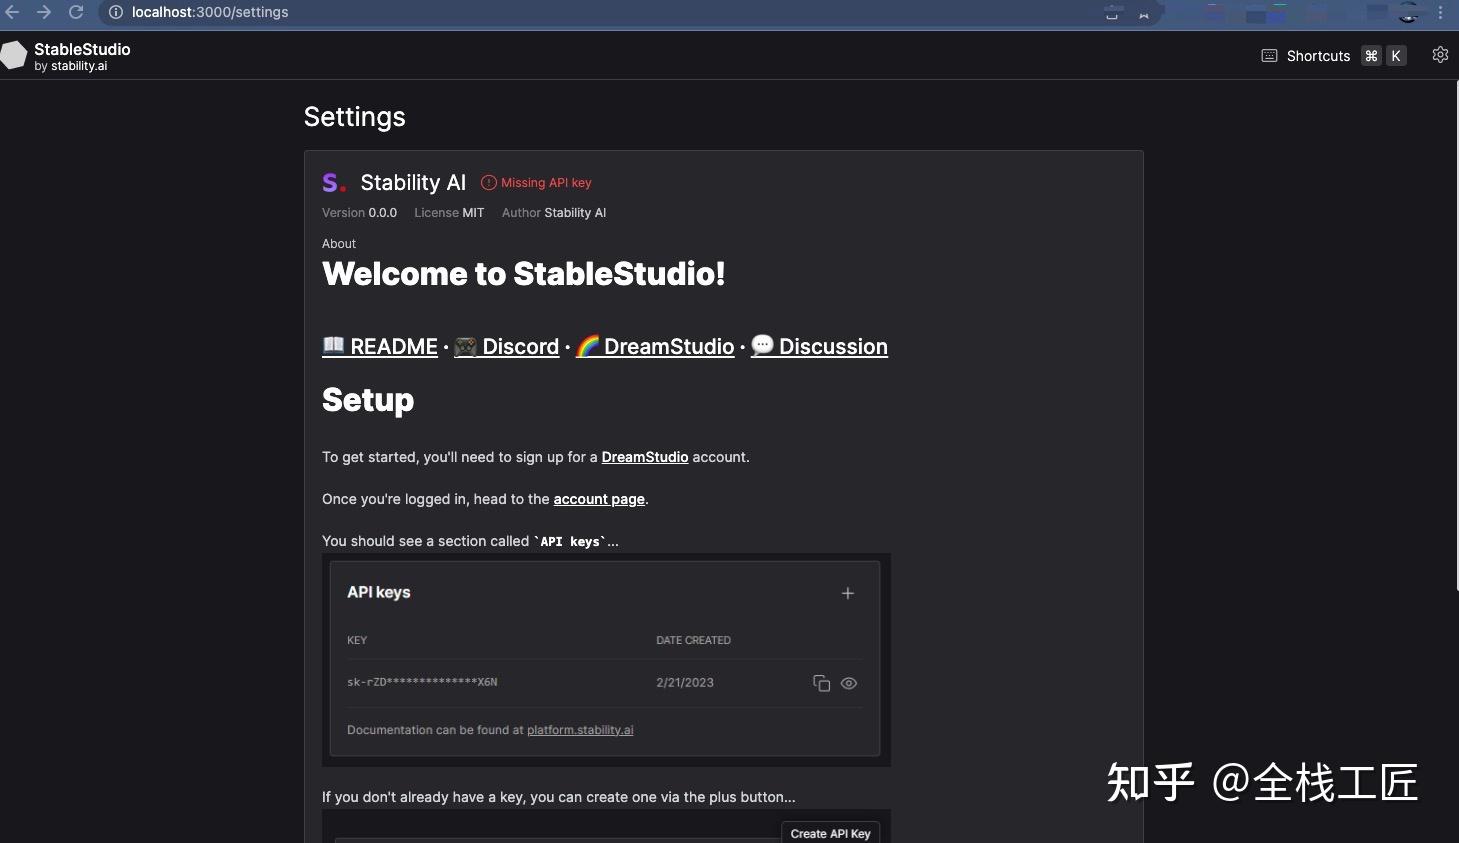Screen dimensions: 1459x843
Task: Click the Stability AI 'S.' plugin logo
Action: (x=334, y=183)
